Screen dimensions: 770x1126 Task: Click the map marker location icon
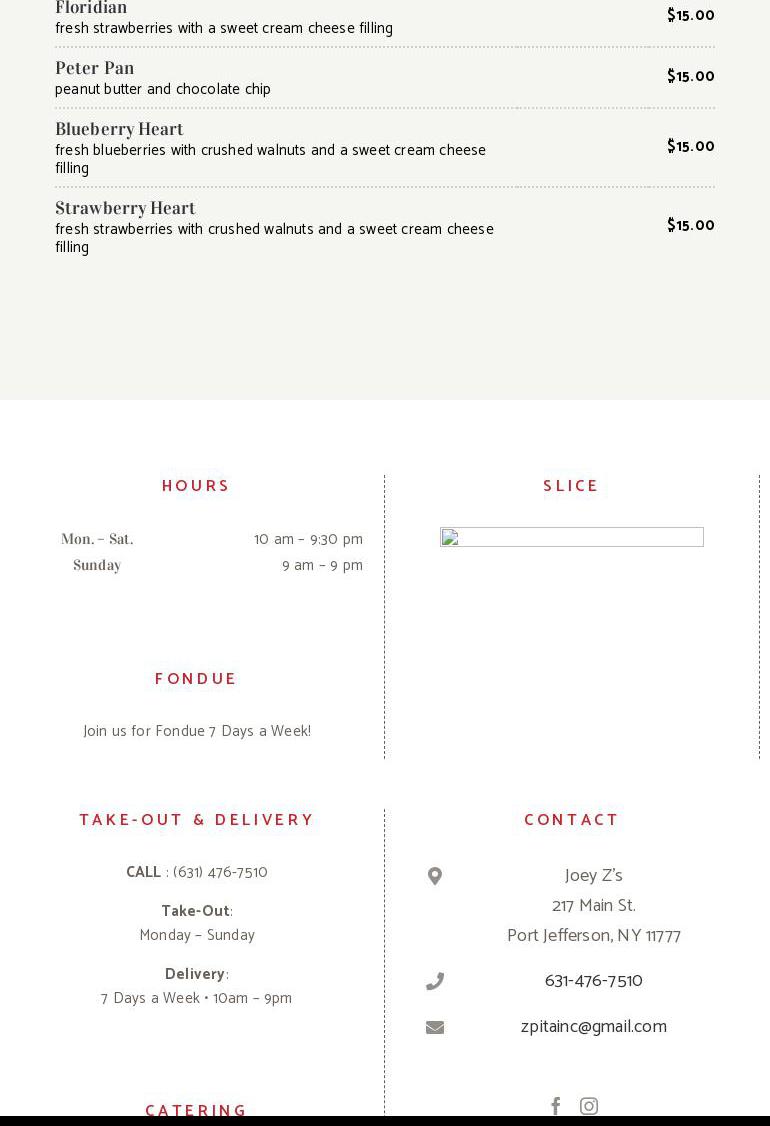[x=435, y=876]
